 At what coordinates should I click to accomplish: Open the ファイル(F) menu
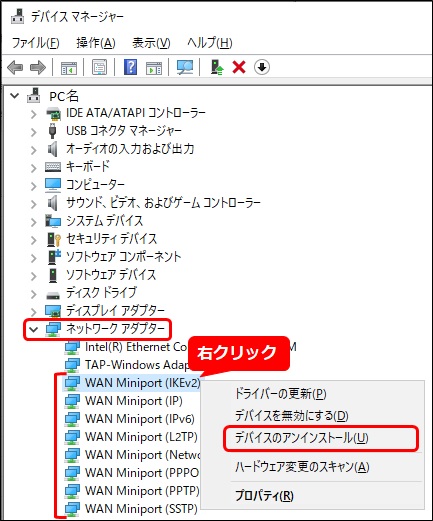(x=35, y=43)
